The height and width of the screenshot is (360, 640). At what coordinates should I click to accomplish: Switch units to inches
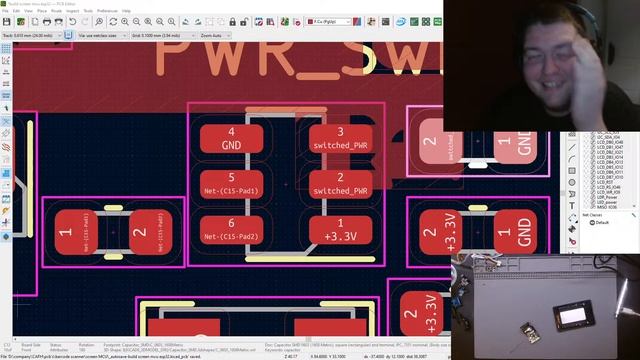point(6,72)
